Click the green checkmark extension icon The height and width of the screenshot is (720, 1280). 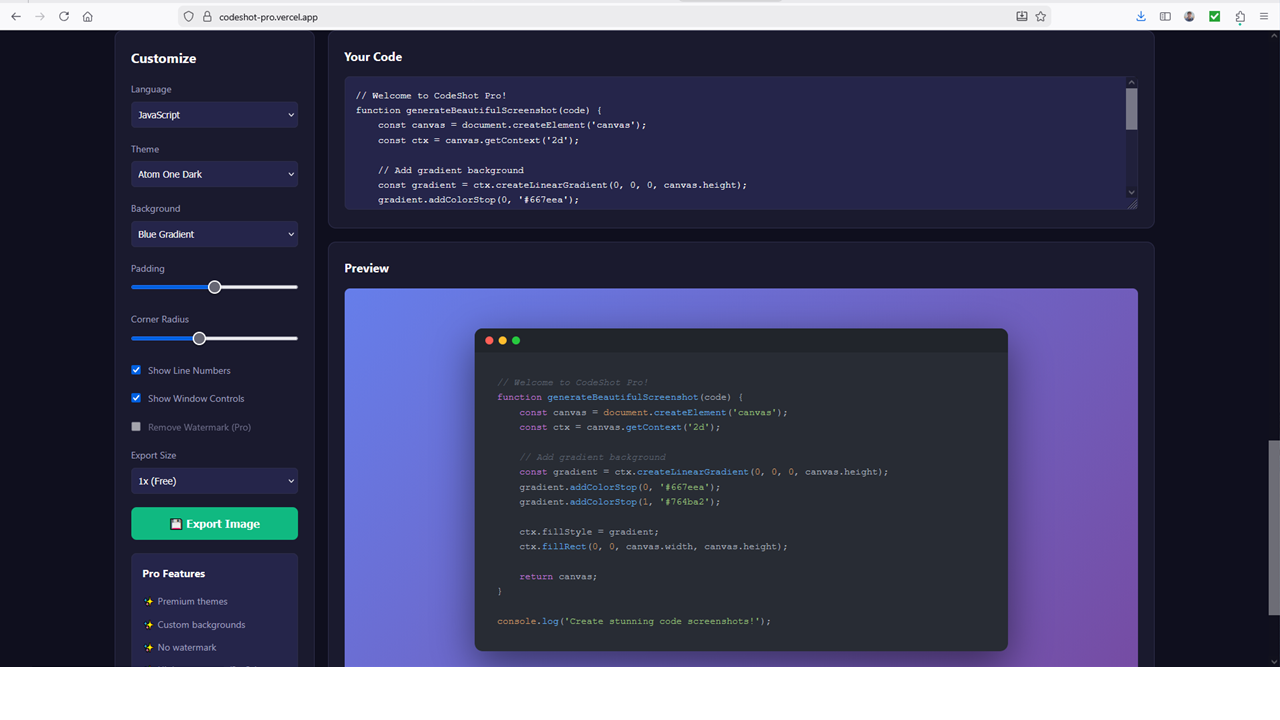pyautogui.click(x=1214, y=16)
